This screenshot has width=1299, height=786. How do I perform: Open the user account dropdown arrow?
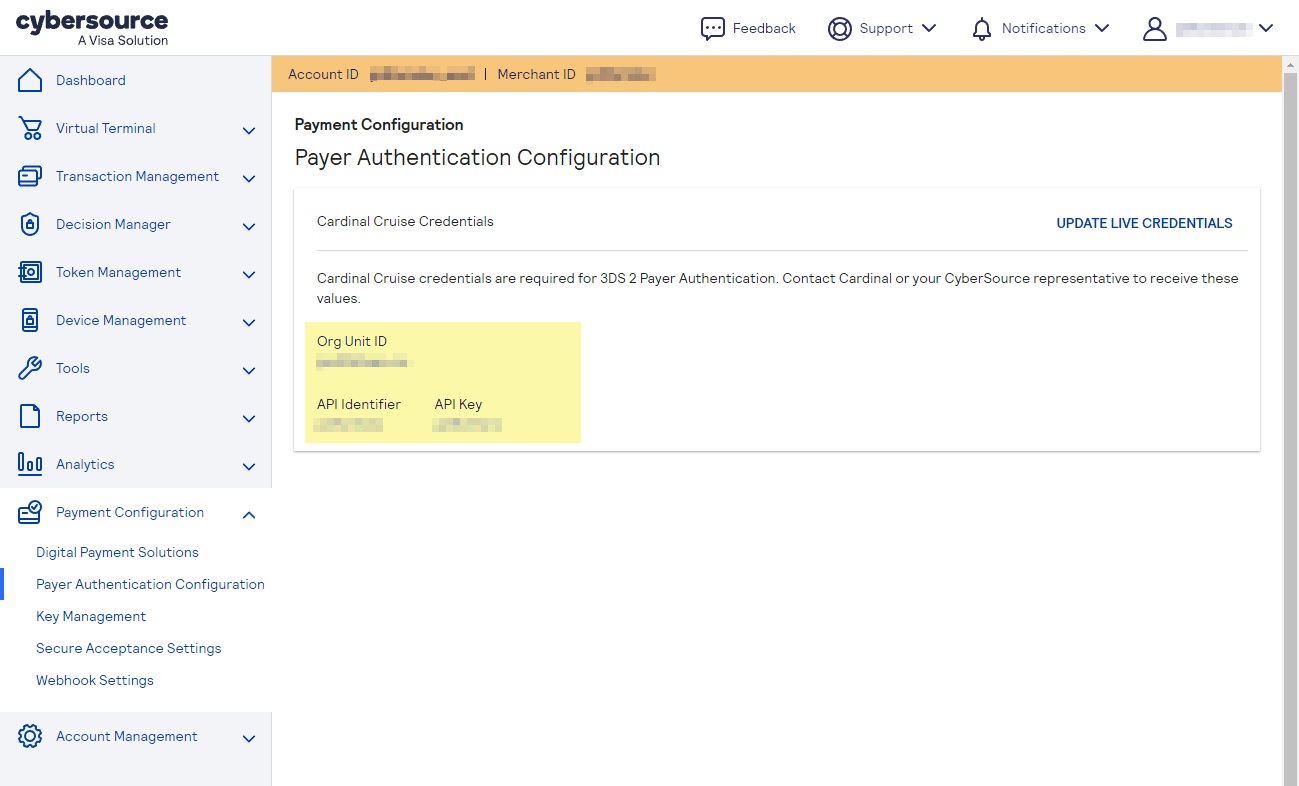pyautogui.click(x=1266, y=28)
